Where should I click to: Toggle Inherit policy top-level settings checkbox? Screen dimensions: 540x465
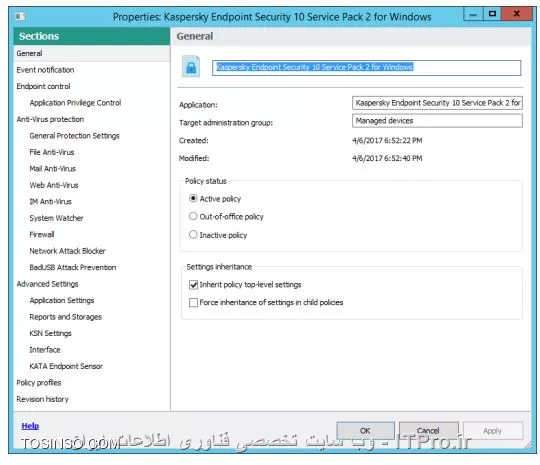click(194, 285)
